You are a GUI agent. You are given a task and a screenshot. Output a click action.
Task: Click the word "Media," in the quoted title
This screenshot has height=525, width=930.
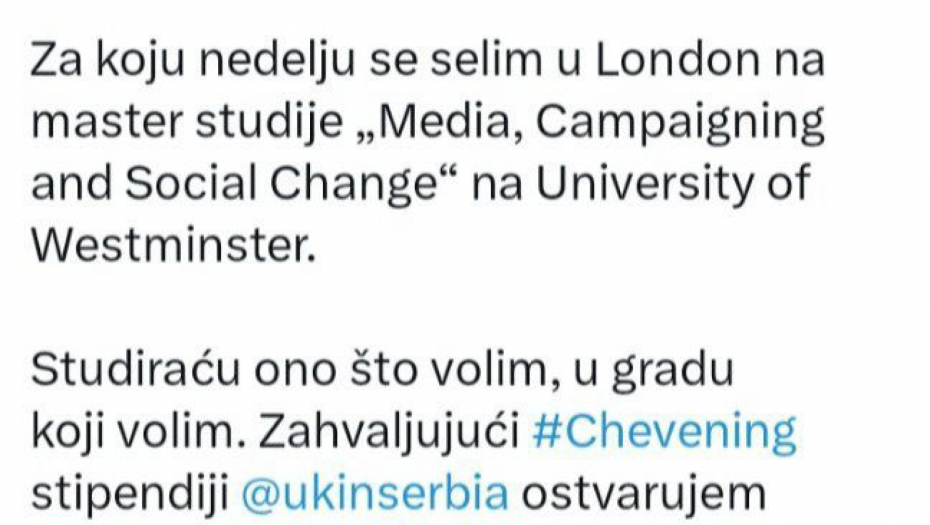point(459,126)
